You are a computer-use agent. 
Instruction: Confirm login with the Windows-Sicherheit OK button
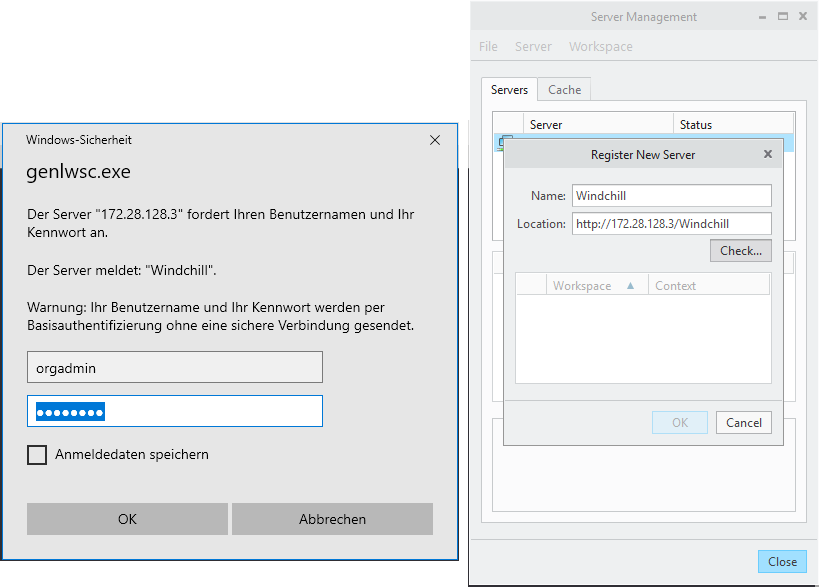[x=127, y=519]
